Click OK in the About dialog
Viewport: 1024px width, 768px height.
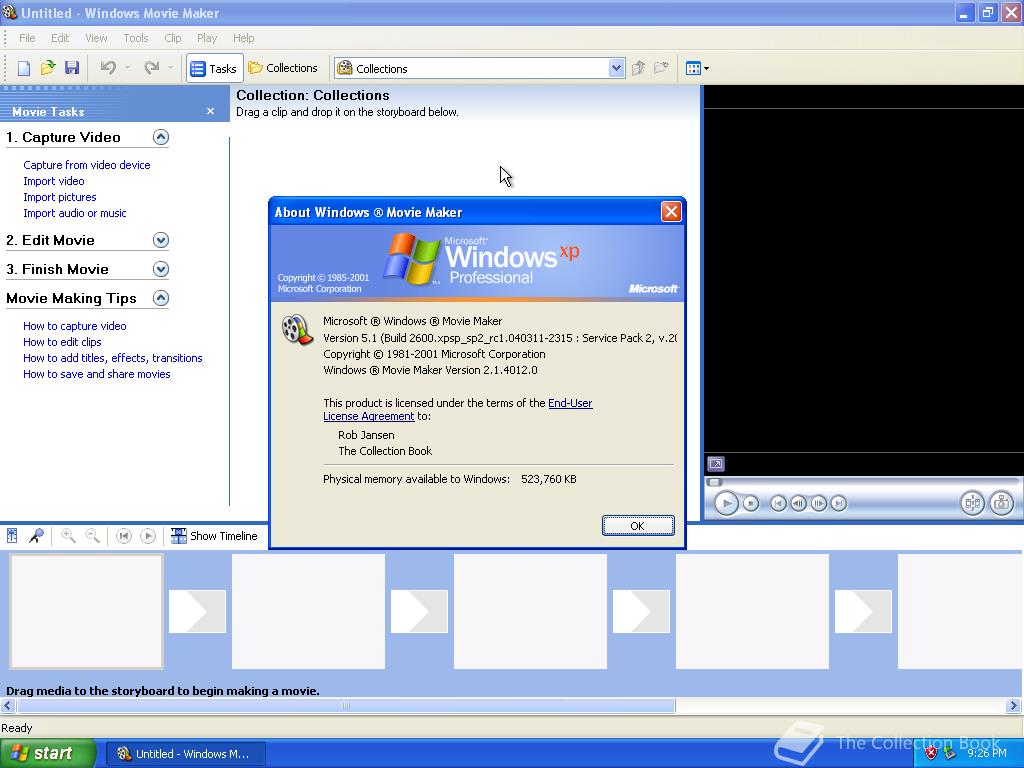(638, 526)
